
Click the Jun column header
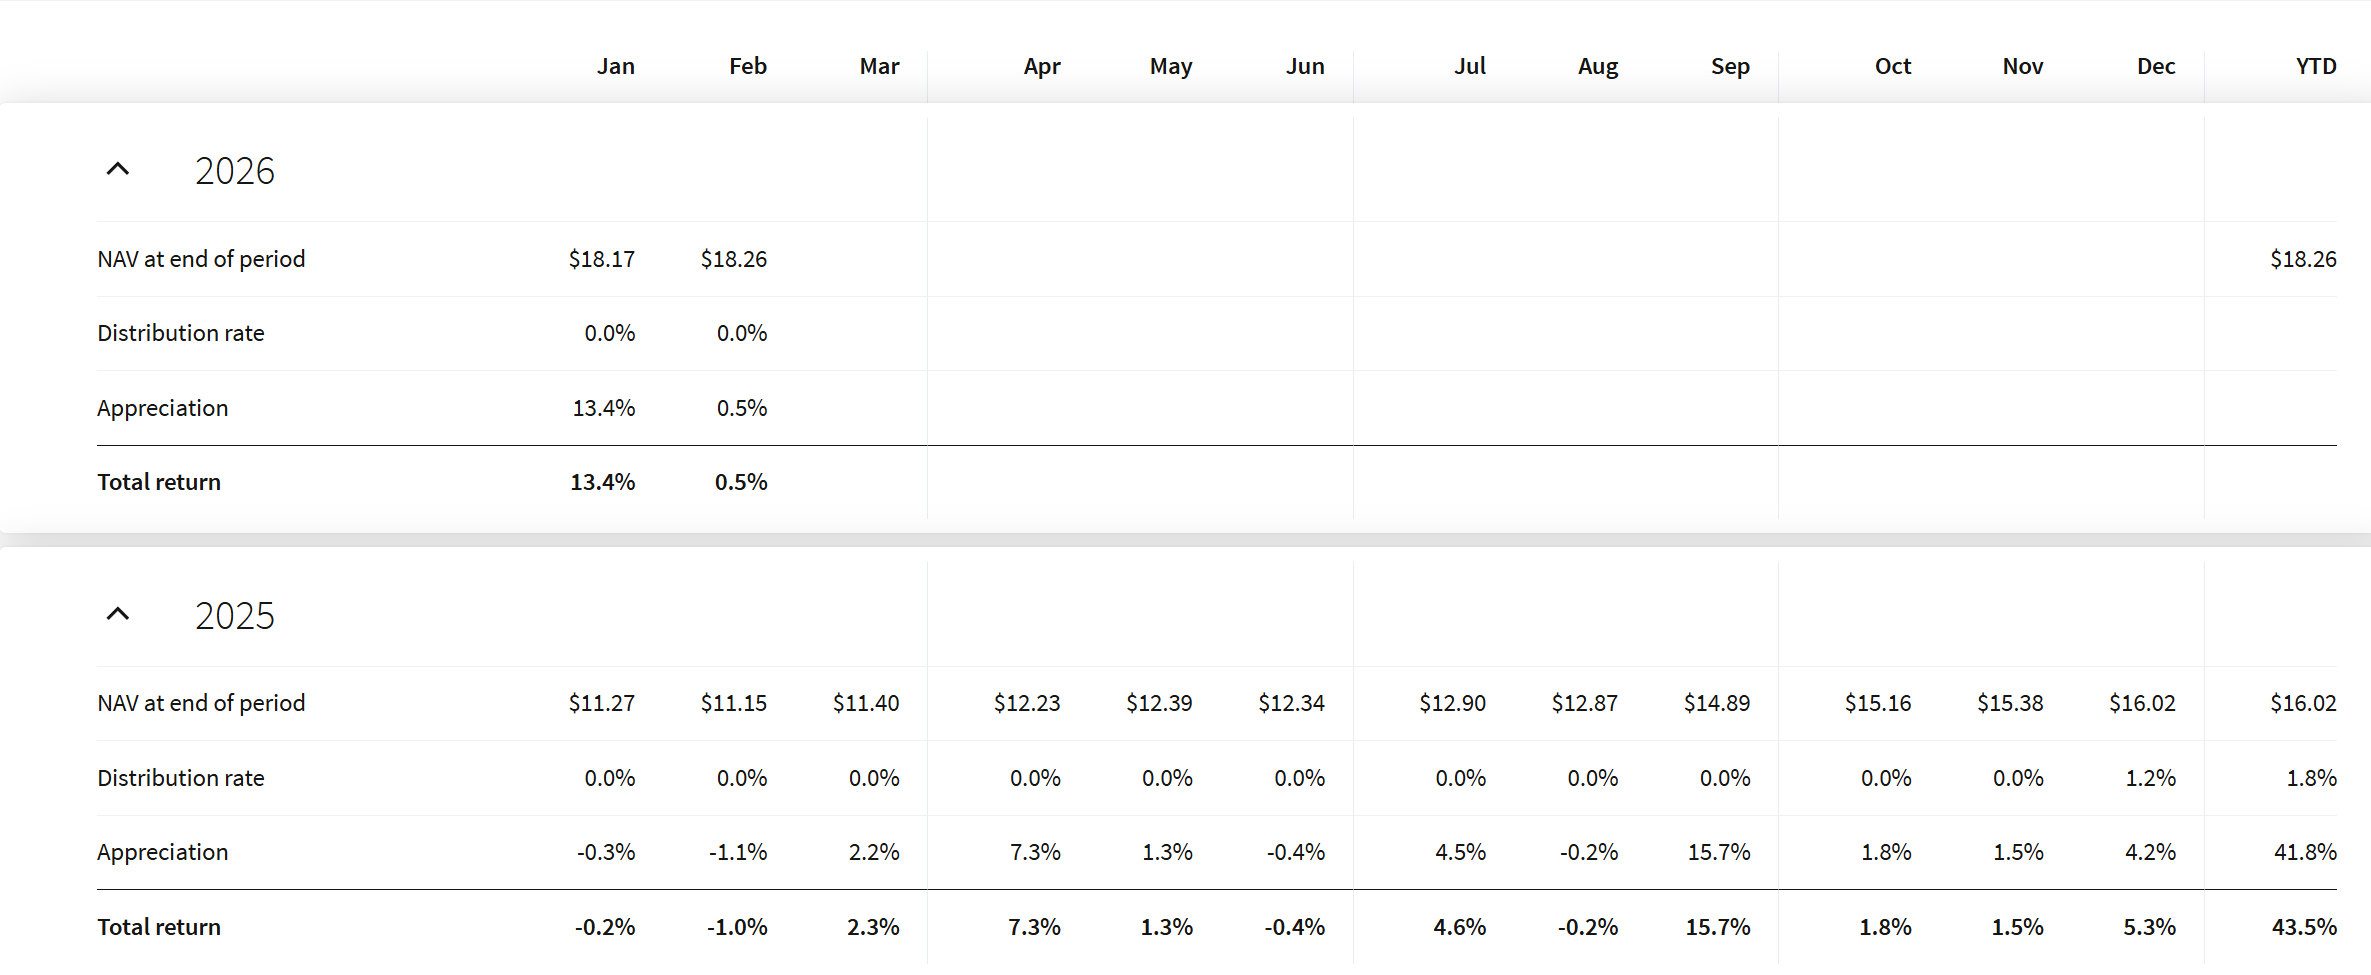[x=1304, y=66]
